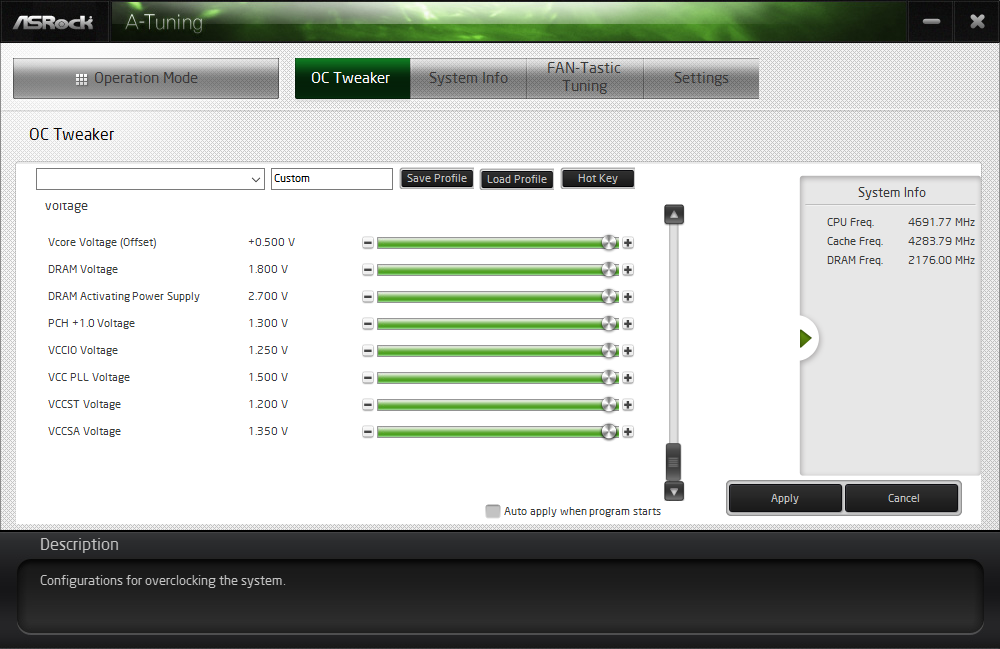Click the VCCSA Voltage value 1.350 V
The height and width of the screenshot is (649, 1000).
268,431
